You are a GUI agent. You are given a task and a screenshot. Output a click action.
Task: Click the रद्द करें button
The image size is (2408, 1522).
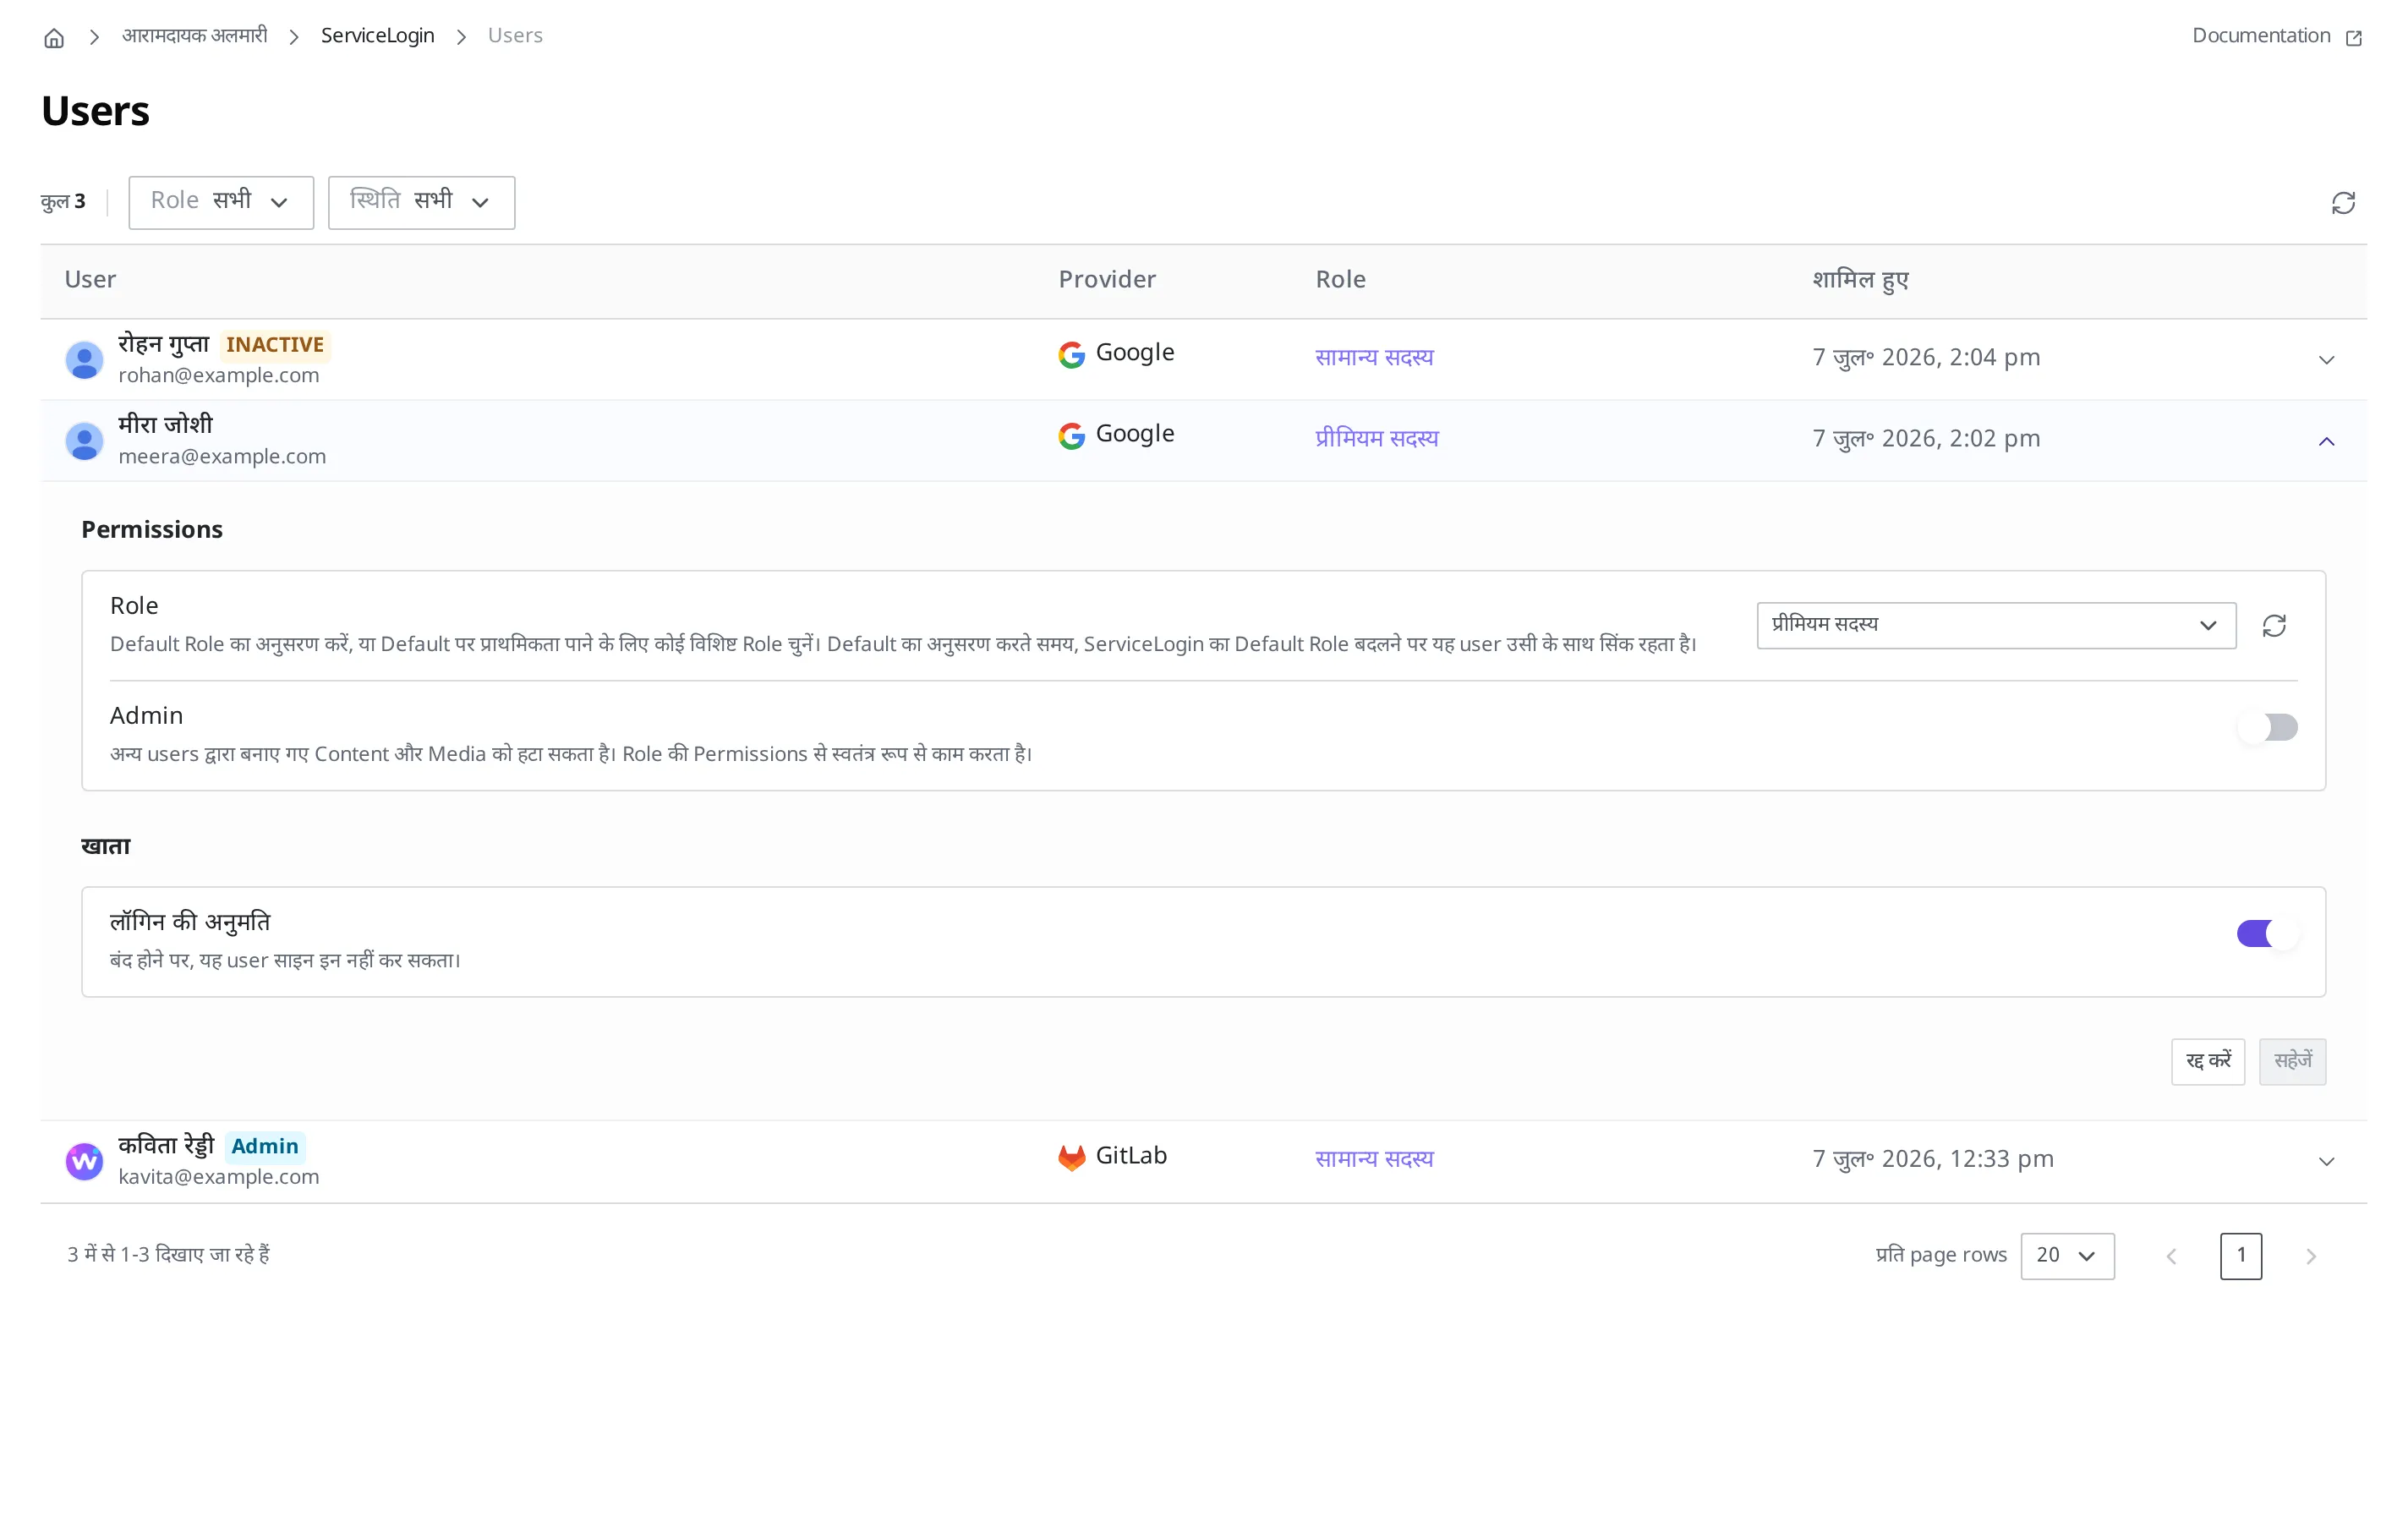2208,1061
